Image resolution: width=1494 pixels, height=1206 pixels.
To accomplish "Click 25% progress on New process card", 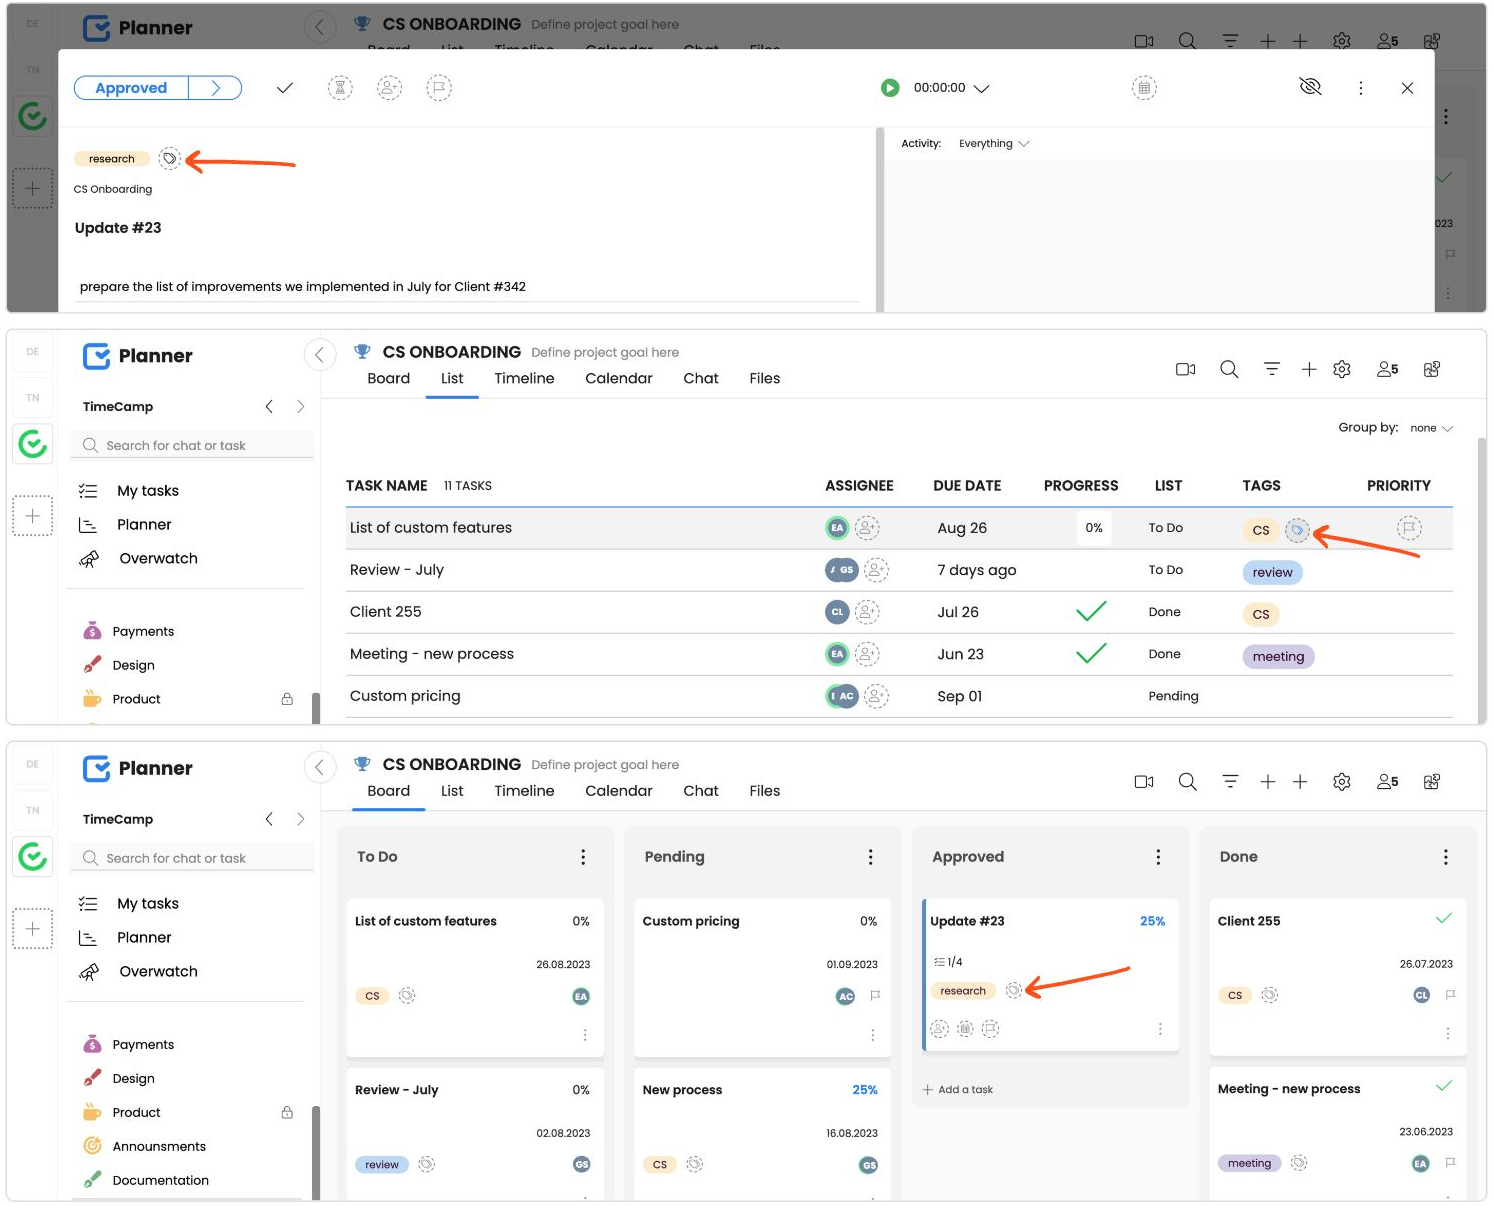I will pos(865,1090).
